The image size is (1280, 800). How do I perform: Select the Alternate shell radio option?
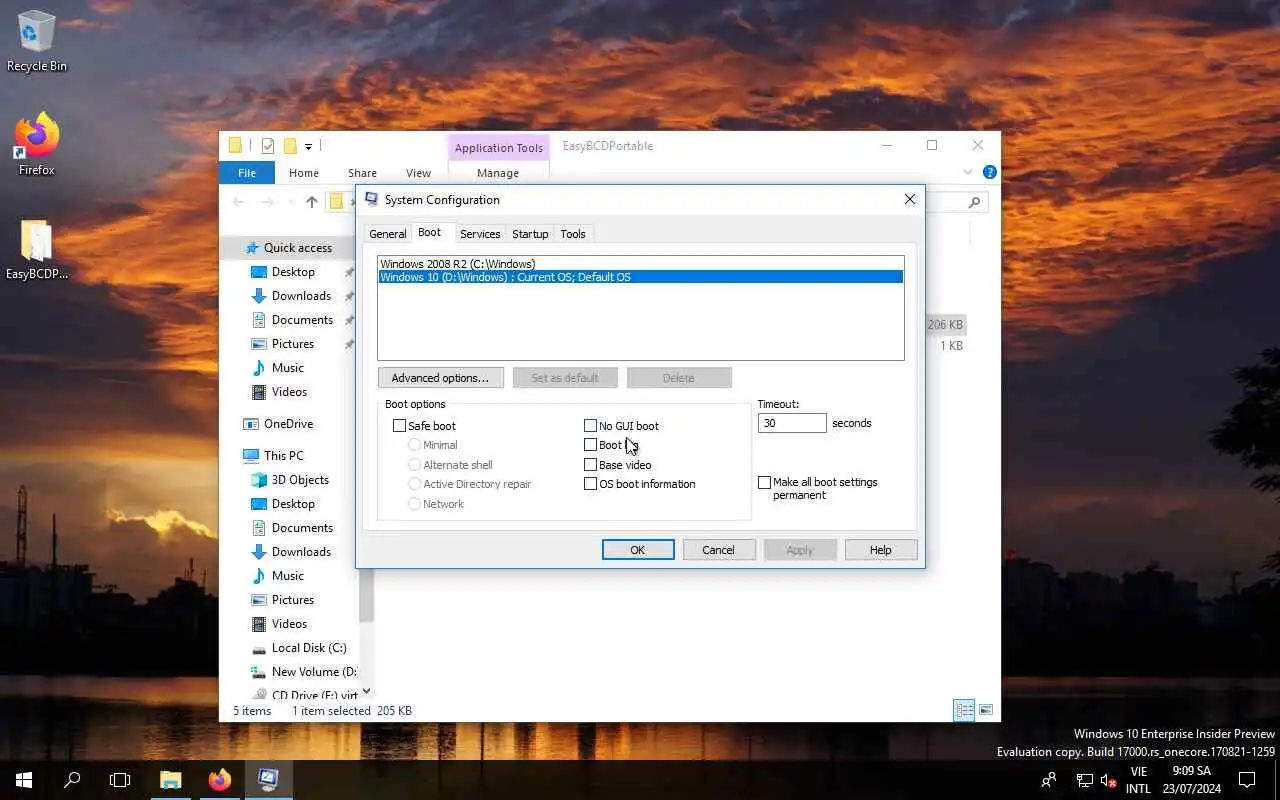pyautogui.click(x=415, y=465)
